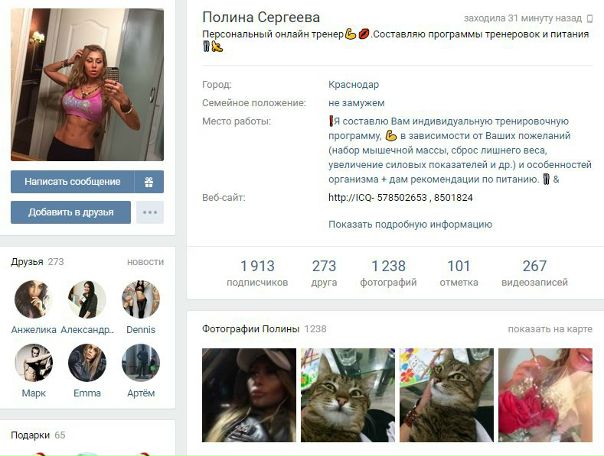Open friend Emma's round avatar
The width and height of the screenshot is (604, 456).
point(87,363)
